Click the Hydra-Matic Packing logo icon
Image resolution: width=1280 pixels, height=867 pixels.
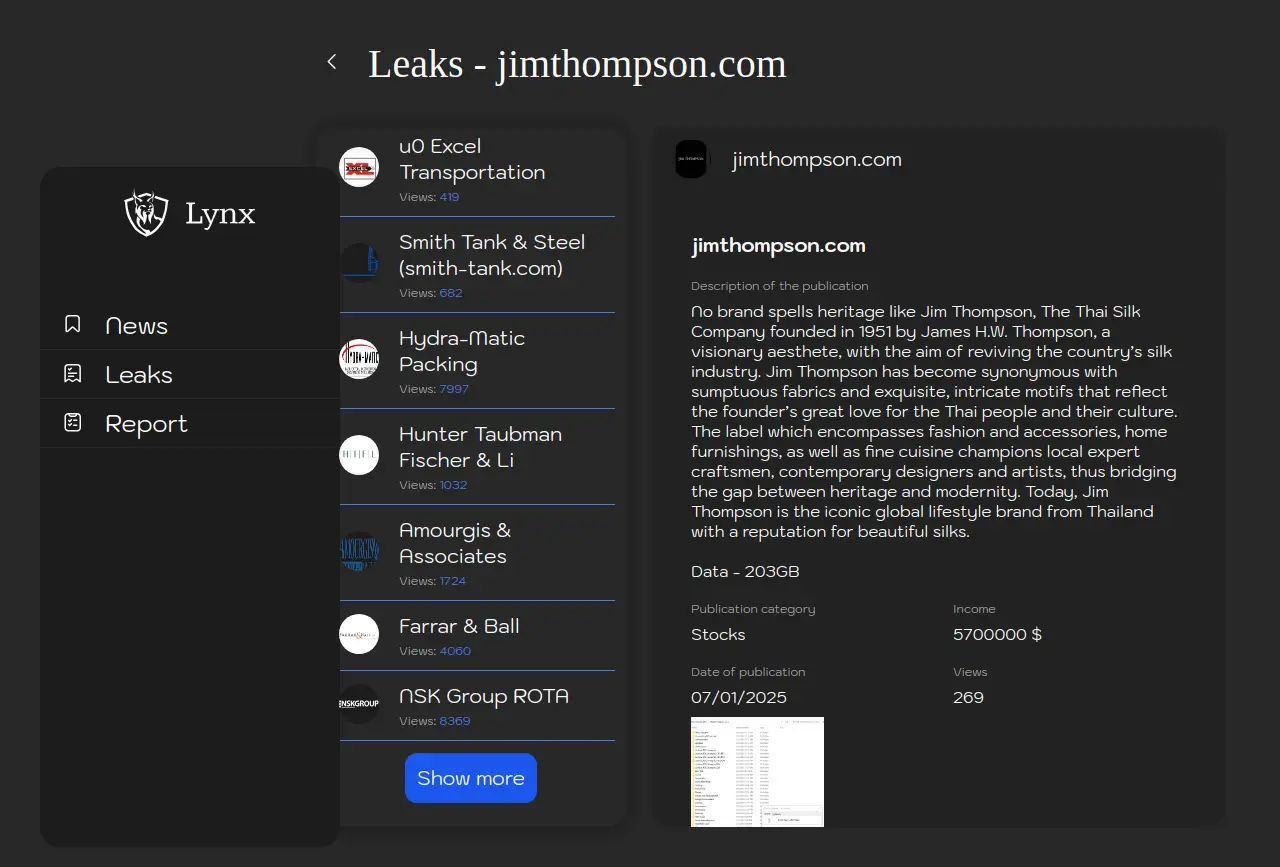coord(359,360)
